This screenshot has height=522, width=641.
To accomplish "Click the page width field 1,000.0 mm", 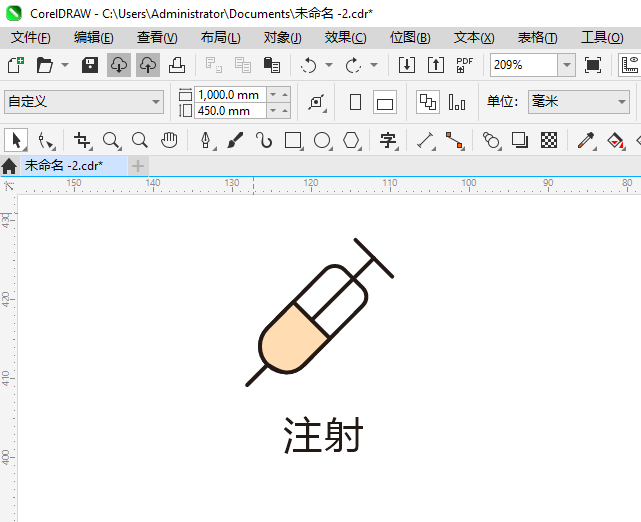I will (230, 94).
